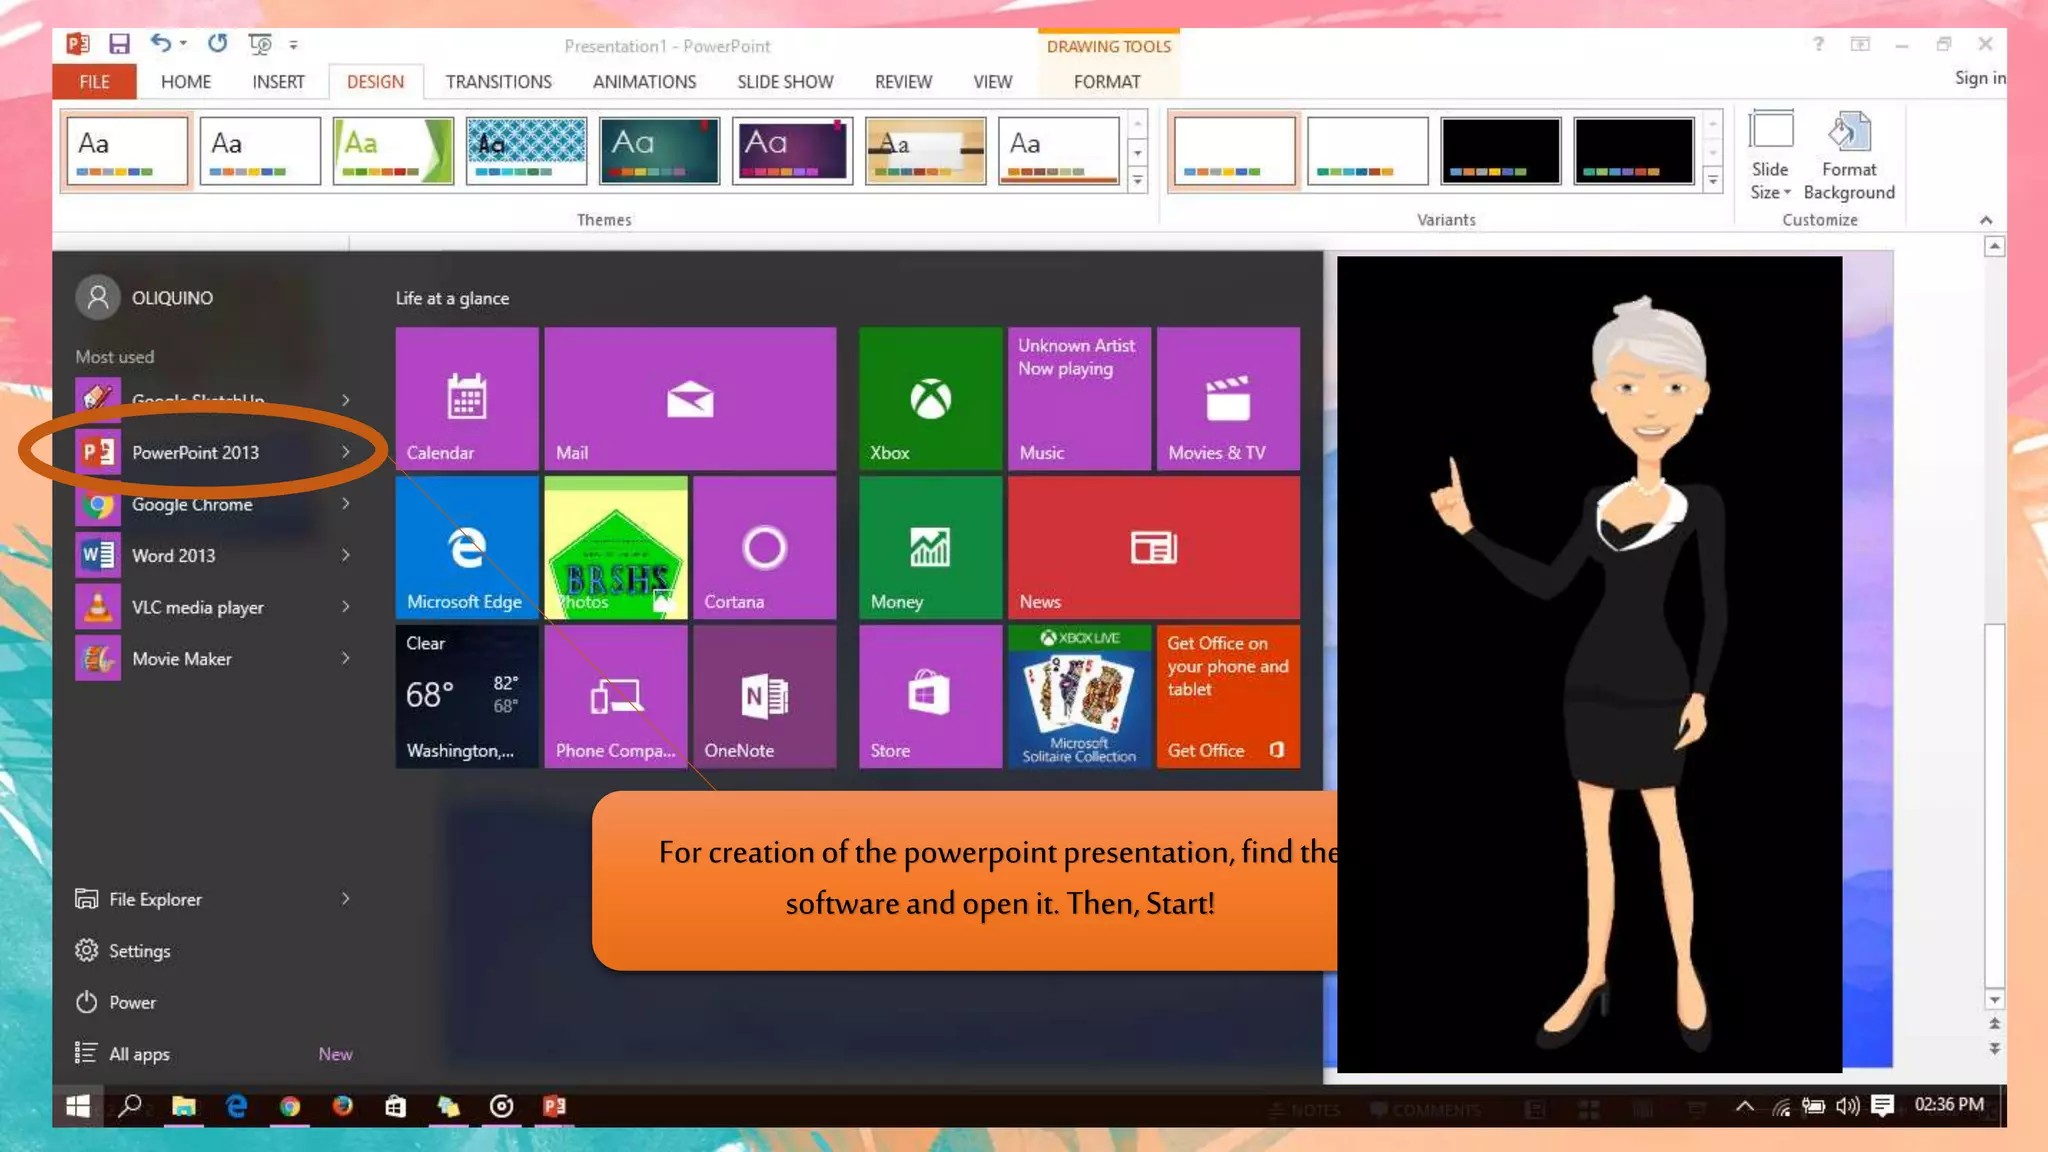Viewport: 2048px width, 1152px height.
Task: Expand PowerPoint 2013 jump list arrow
Action: [346, 452]
